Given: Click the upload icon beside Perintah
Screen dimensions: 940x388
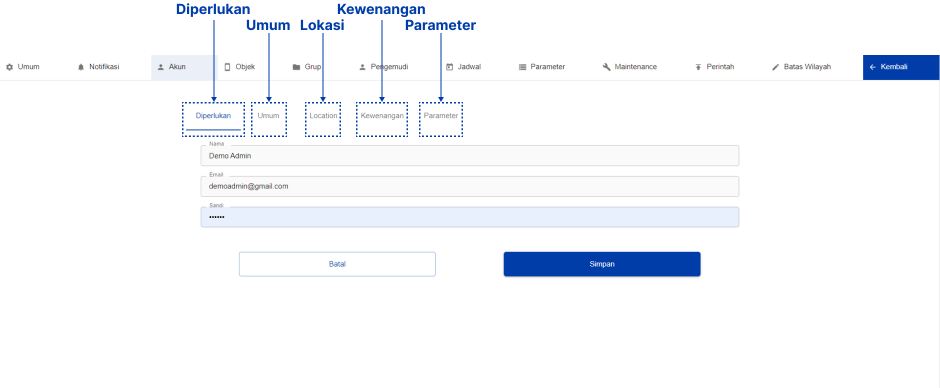Looking at the screenshot, I should [698, 67].
